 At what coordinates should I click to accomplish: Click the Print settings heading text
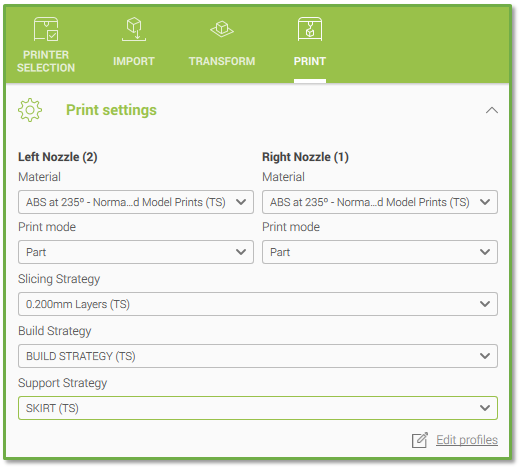pos(111,110)
